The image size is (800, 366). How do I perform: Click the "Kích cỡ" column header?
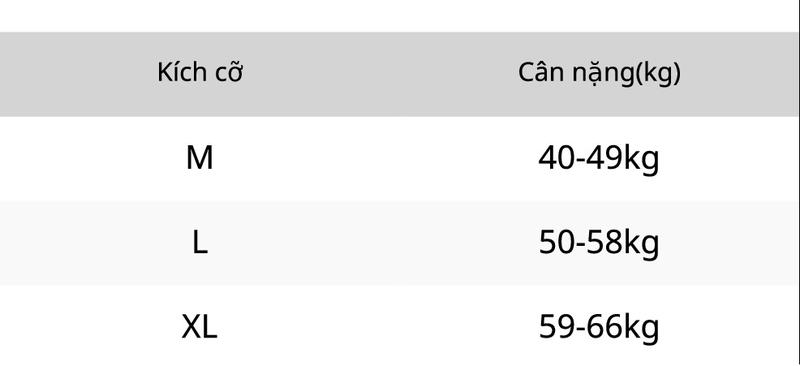pos(199,72)
